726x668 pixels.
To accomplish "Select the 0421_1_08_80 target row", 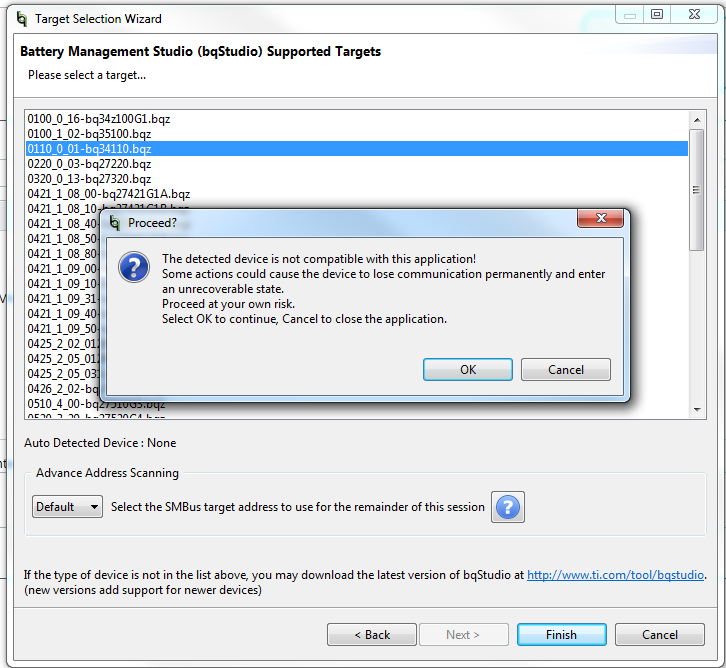I will click(x=63, y=254).
